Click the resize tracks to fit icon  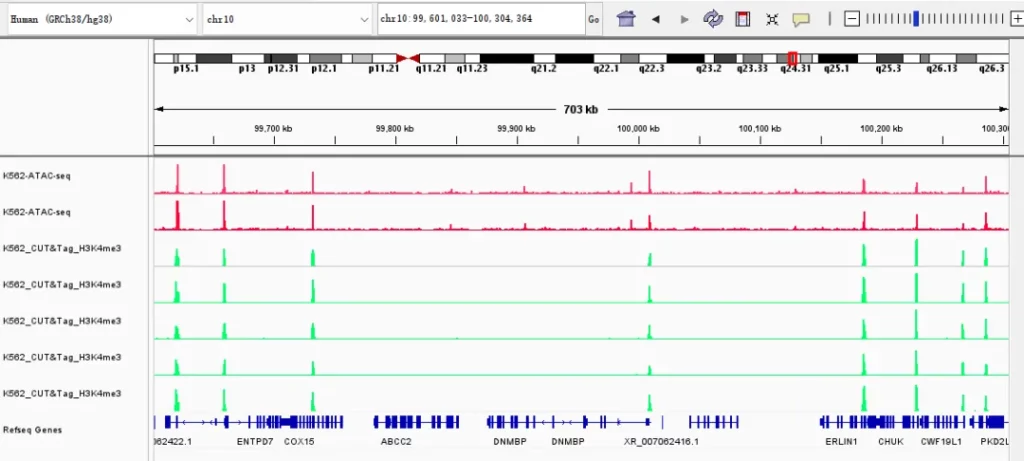click(772, 19)
